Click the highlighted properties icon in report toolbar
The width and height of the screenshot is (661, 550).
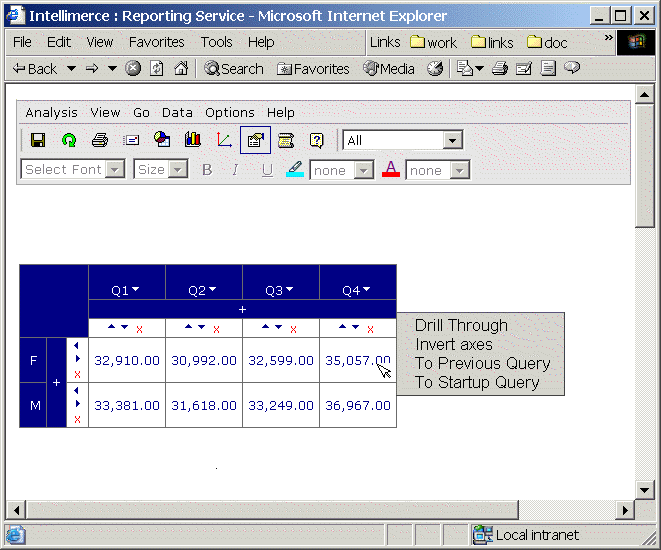click(x=255, y=140)
